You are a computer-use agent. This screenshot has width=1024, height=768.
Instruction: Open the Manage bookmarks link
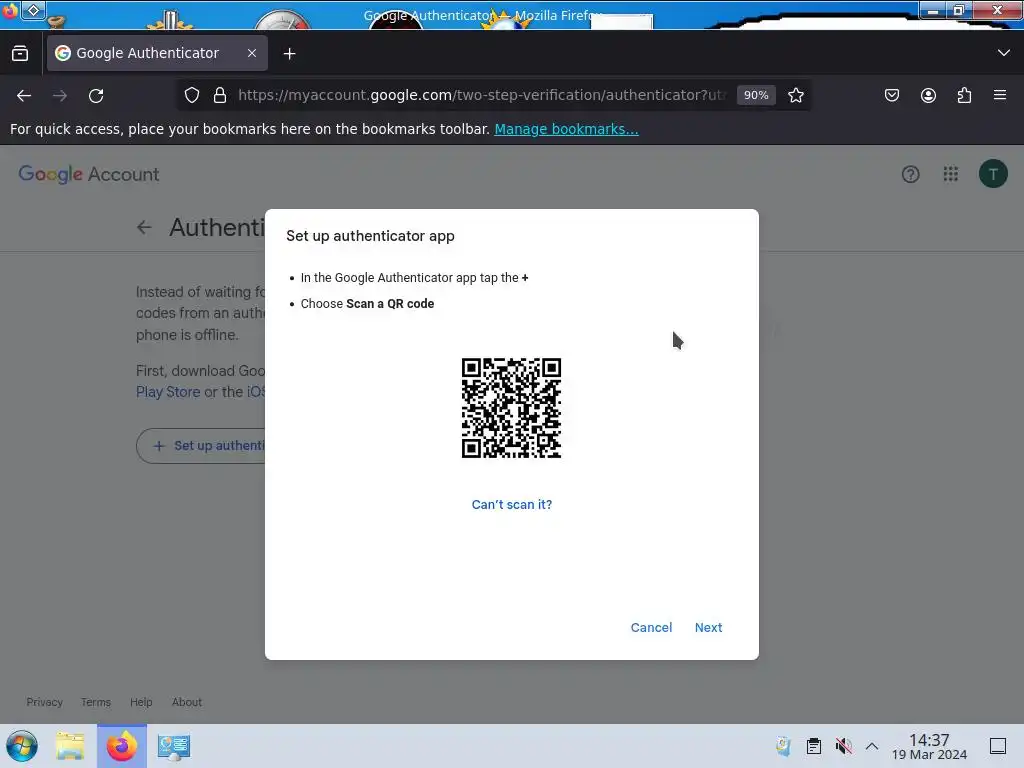(566, 129)
